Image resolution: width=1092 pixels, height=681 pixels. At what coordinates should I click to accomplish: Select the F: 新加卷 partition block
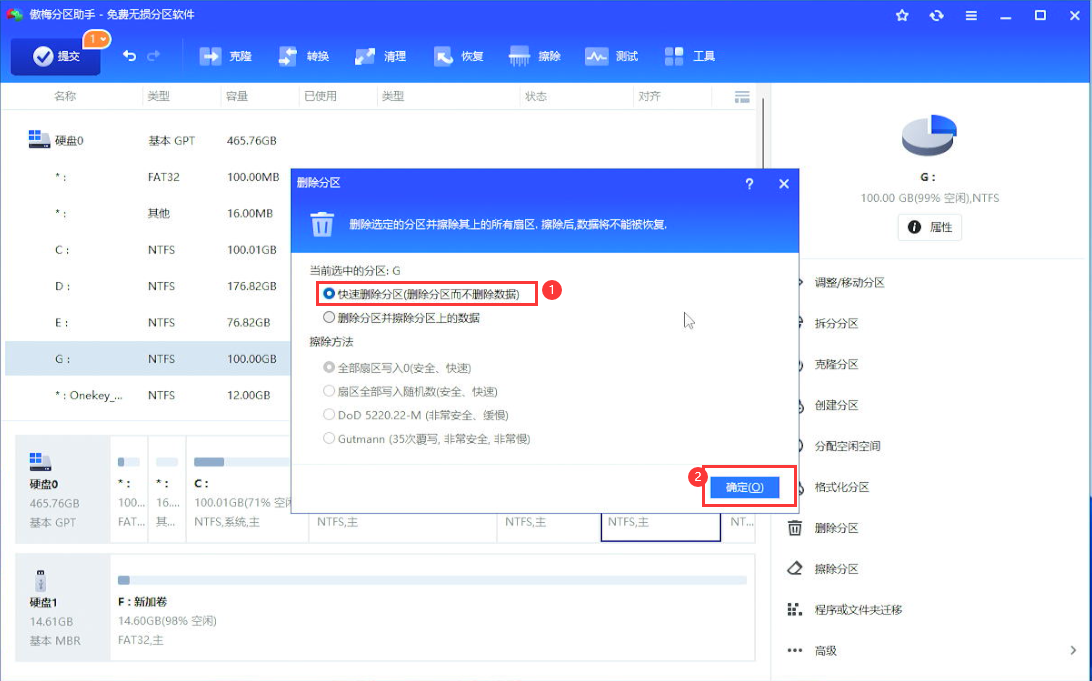pos(432,608)
